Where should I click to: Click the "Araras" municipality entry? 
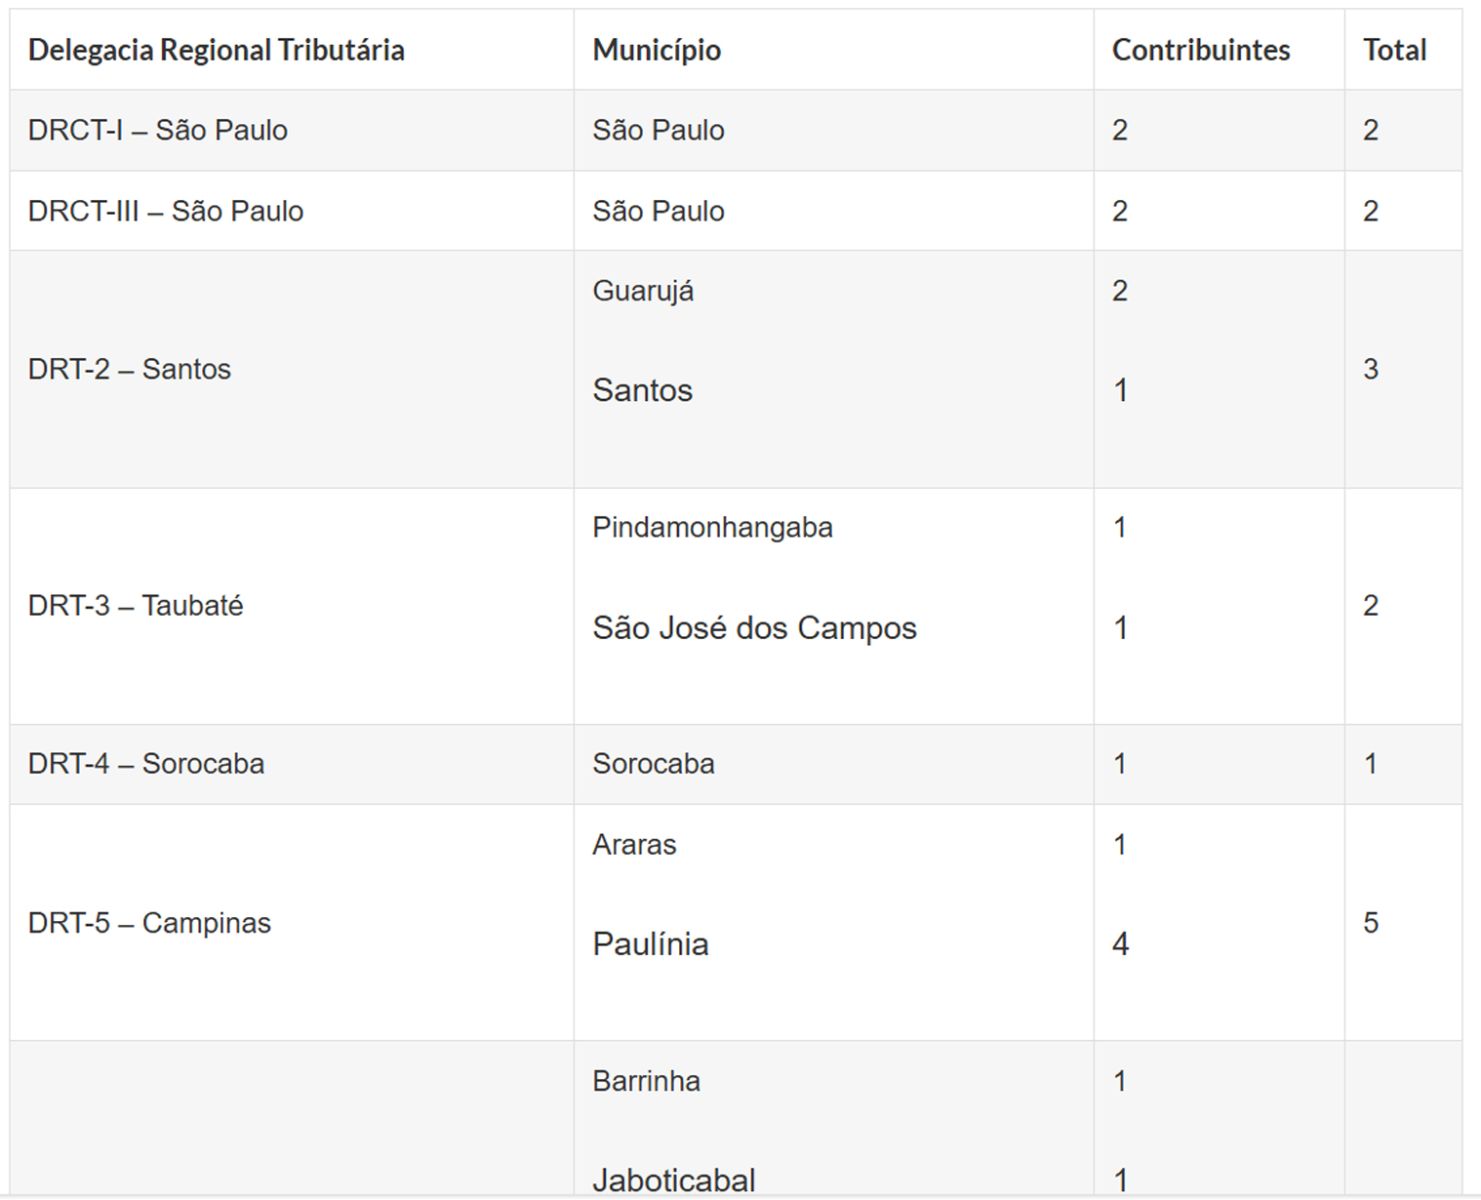[634, 845]
